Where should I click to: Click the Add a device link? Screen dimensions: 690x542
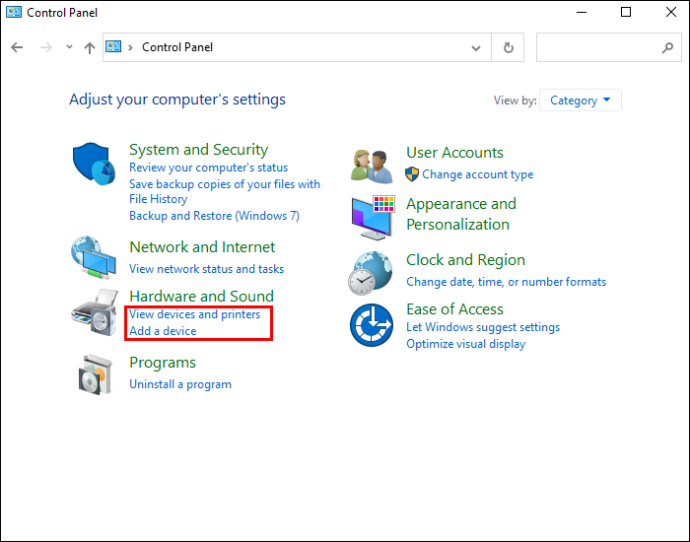tap(163, 331)
